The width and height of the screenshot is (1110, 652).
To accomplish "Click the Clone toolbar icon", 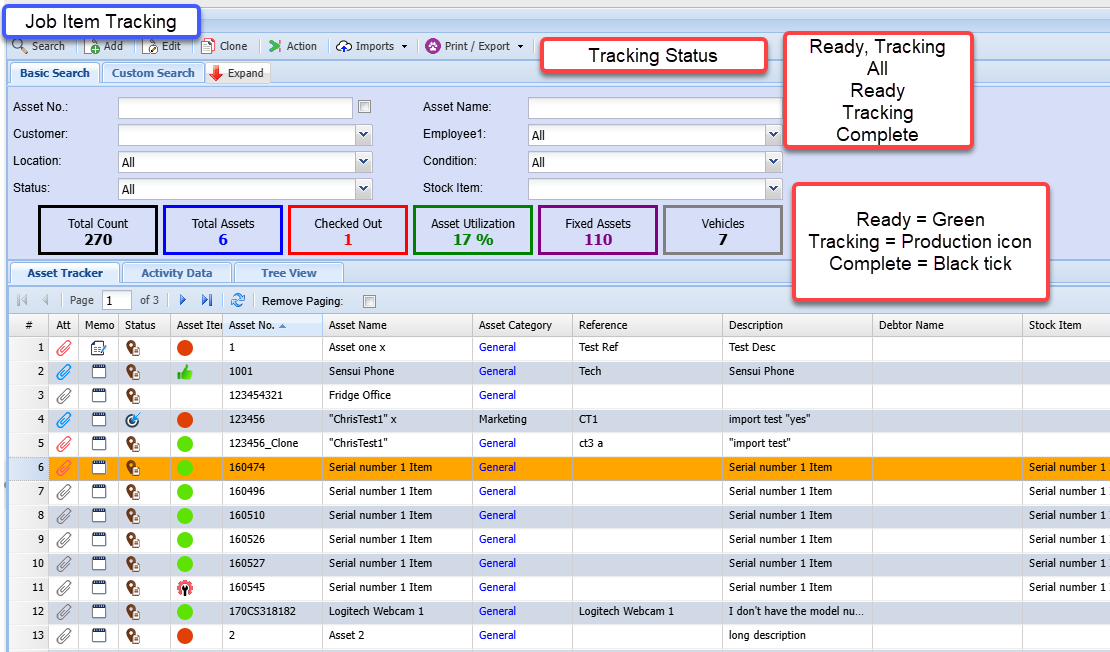I will tap(208, 46).
